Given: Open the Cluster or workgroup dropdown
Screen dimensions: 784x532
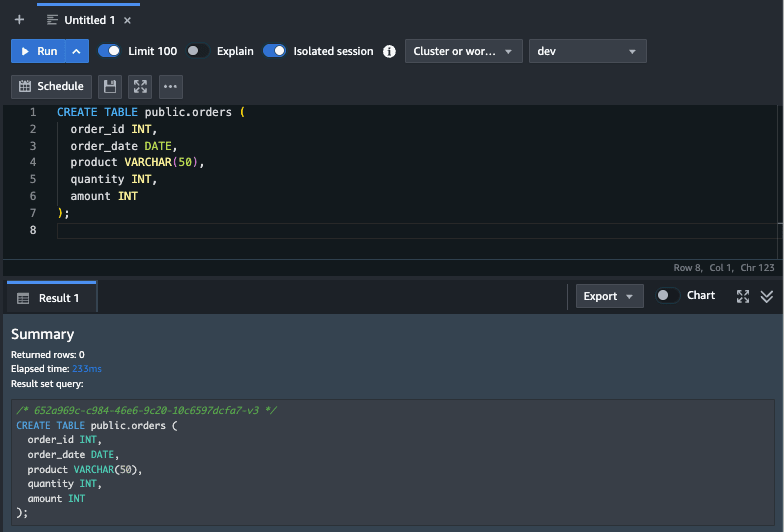Looking at the screenshot, I should 464,51.
